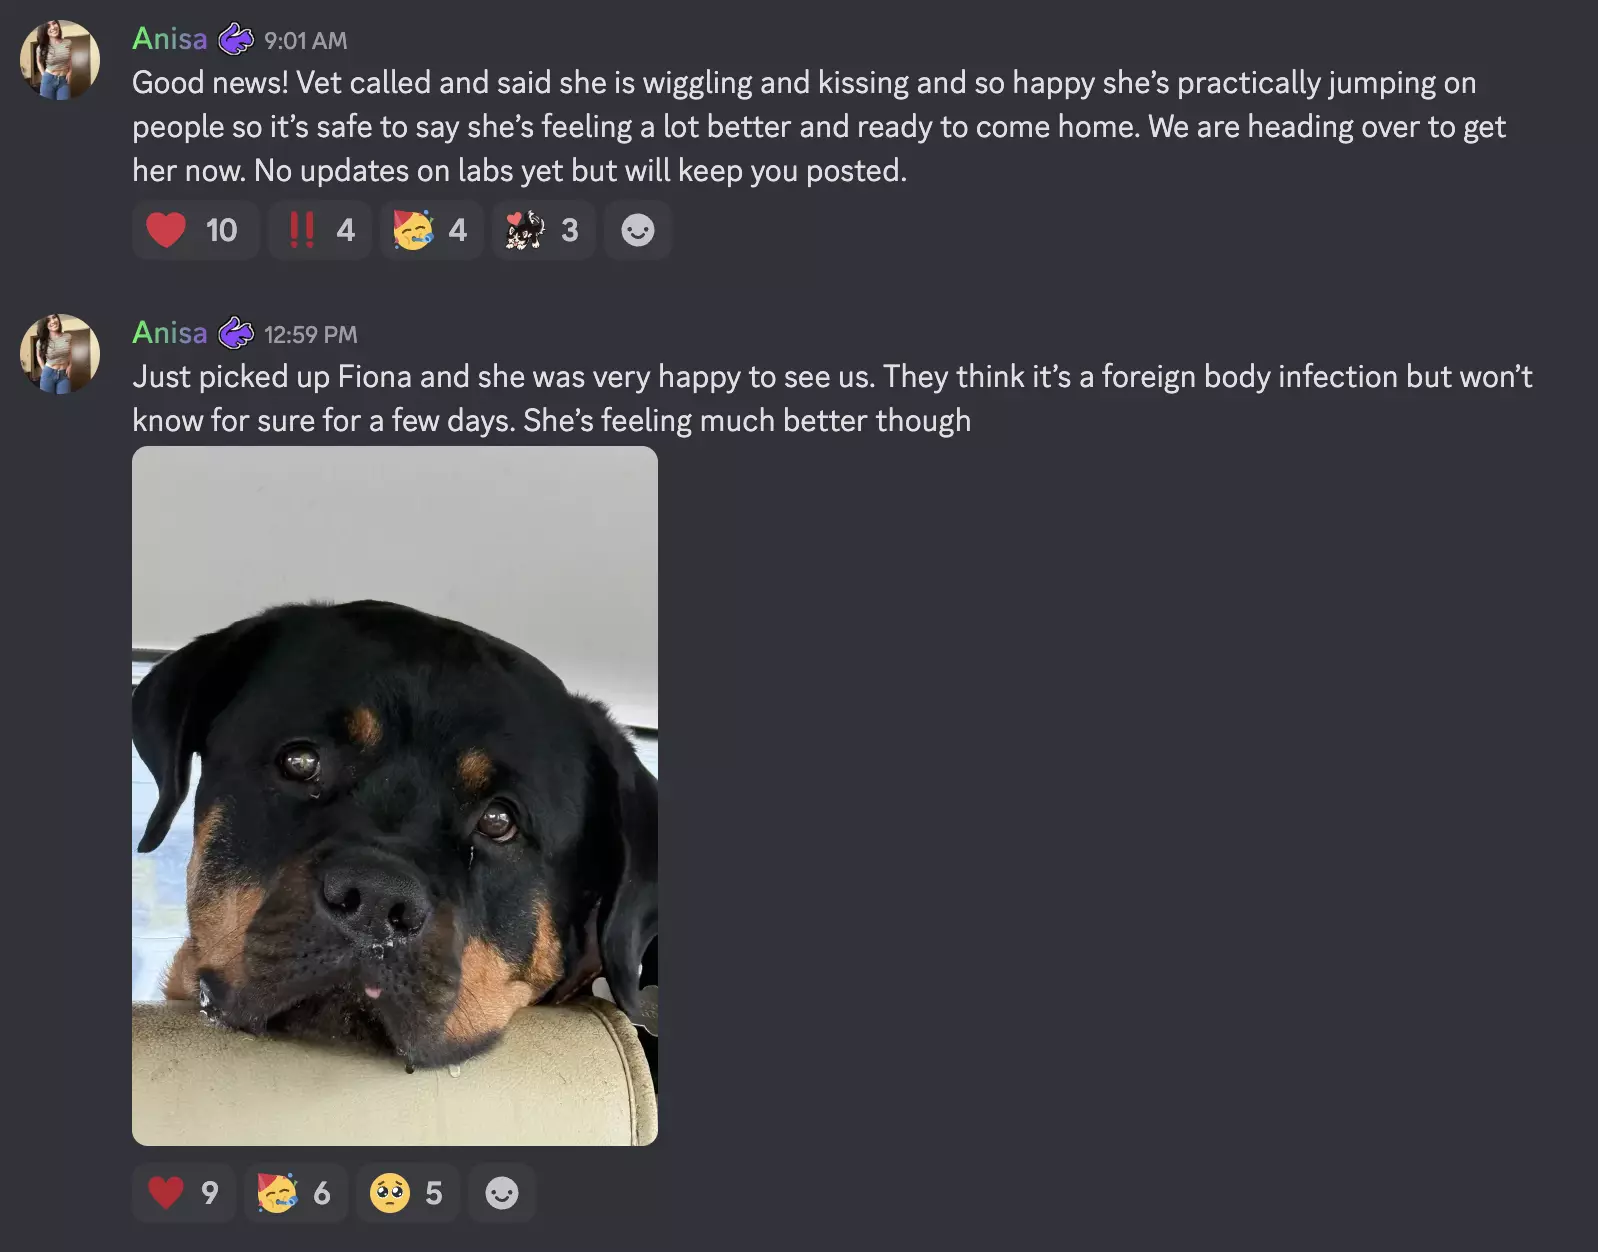
Task: Click the pleading face reaction with 5
Action: click(x=408, y=1192)
